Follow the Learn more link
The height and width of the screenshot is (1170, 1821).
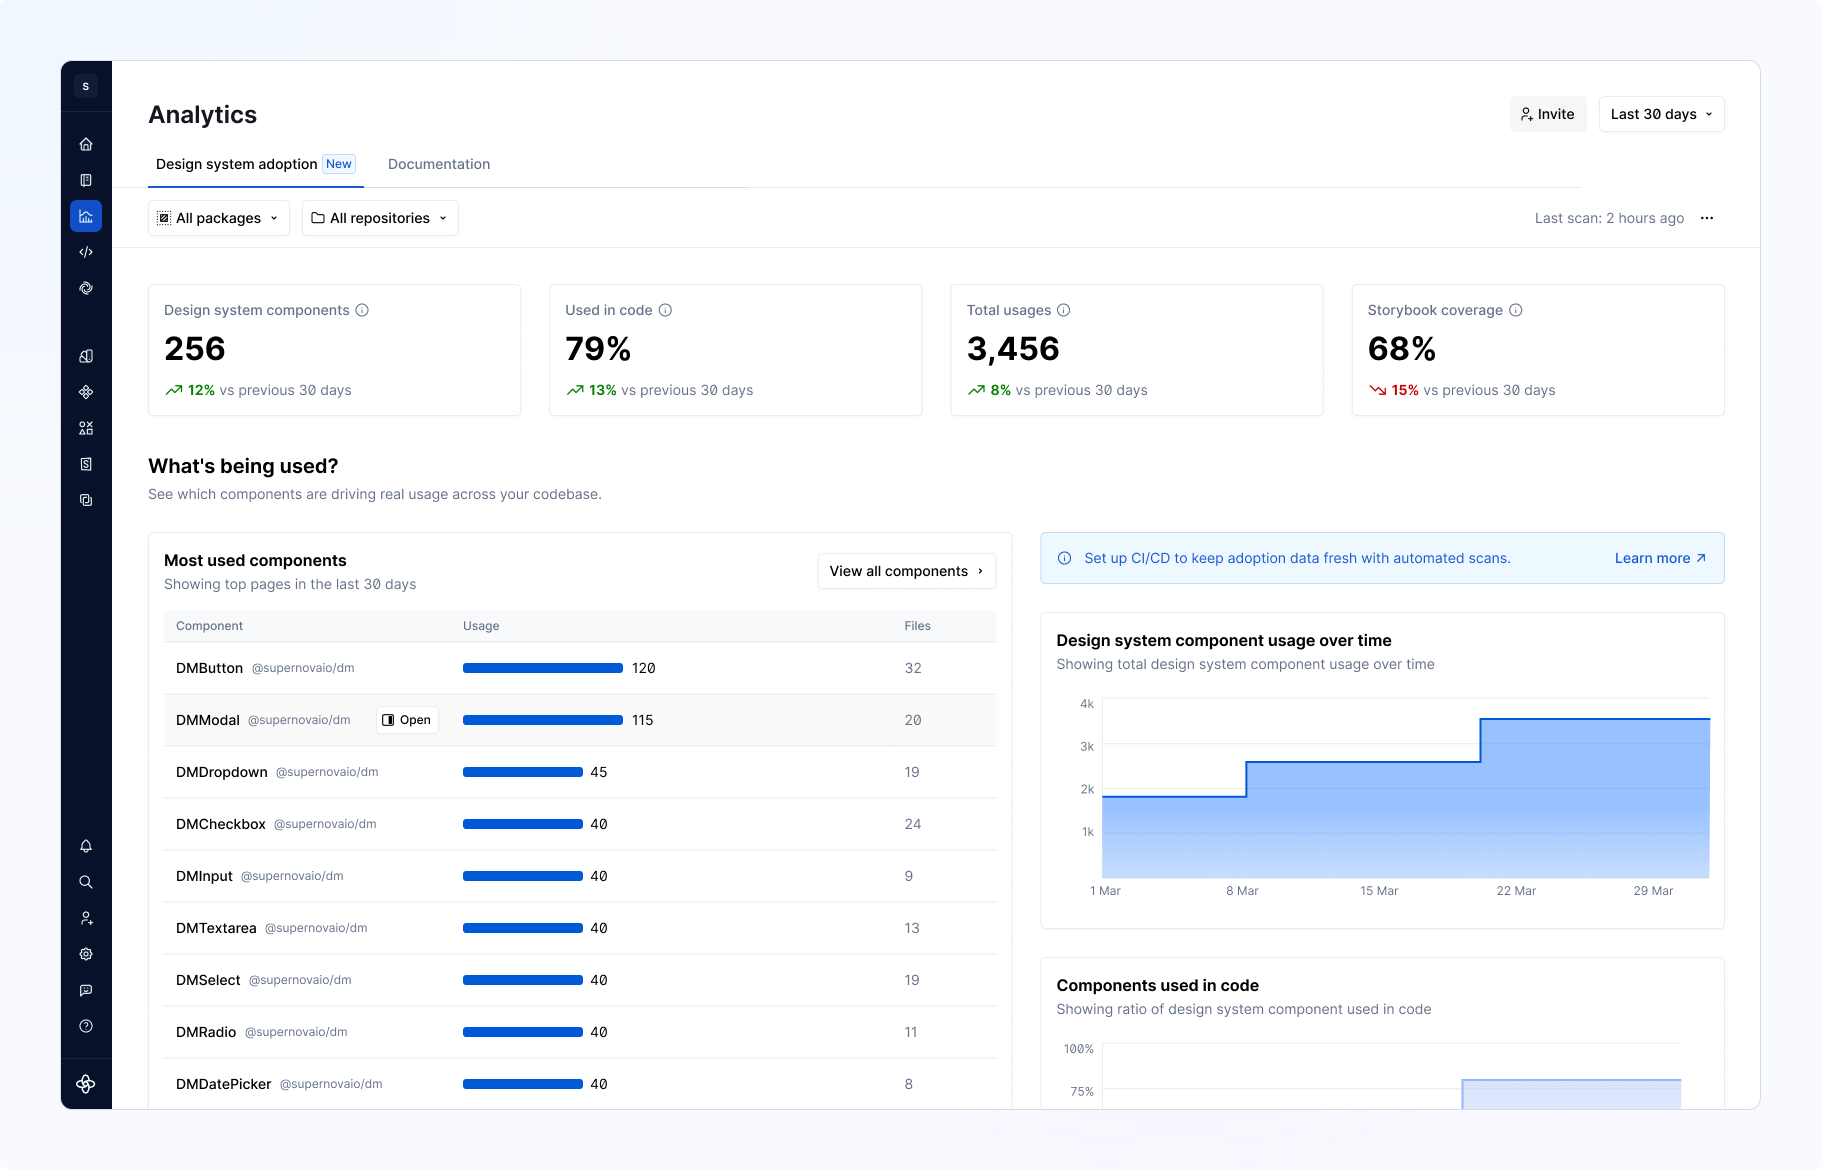point(1661,558)
